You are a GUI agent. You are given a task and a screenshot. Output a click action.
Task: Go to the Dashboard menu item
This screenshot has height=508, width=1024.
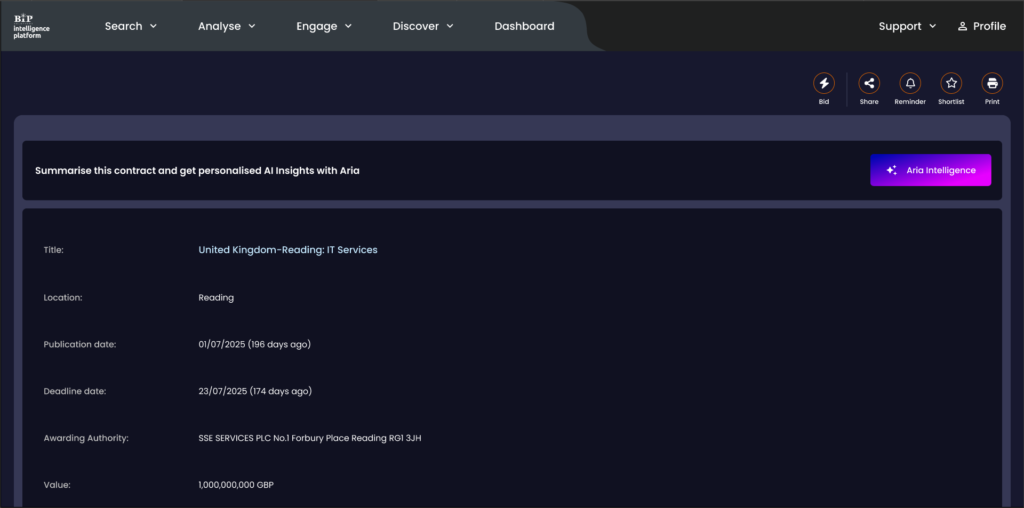tap(524, 26)
